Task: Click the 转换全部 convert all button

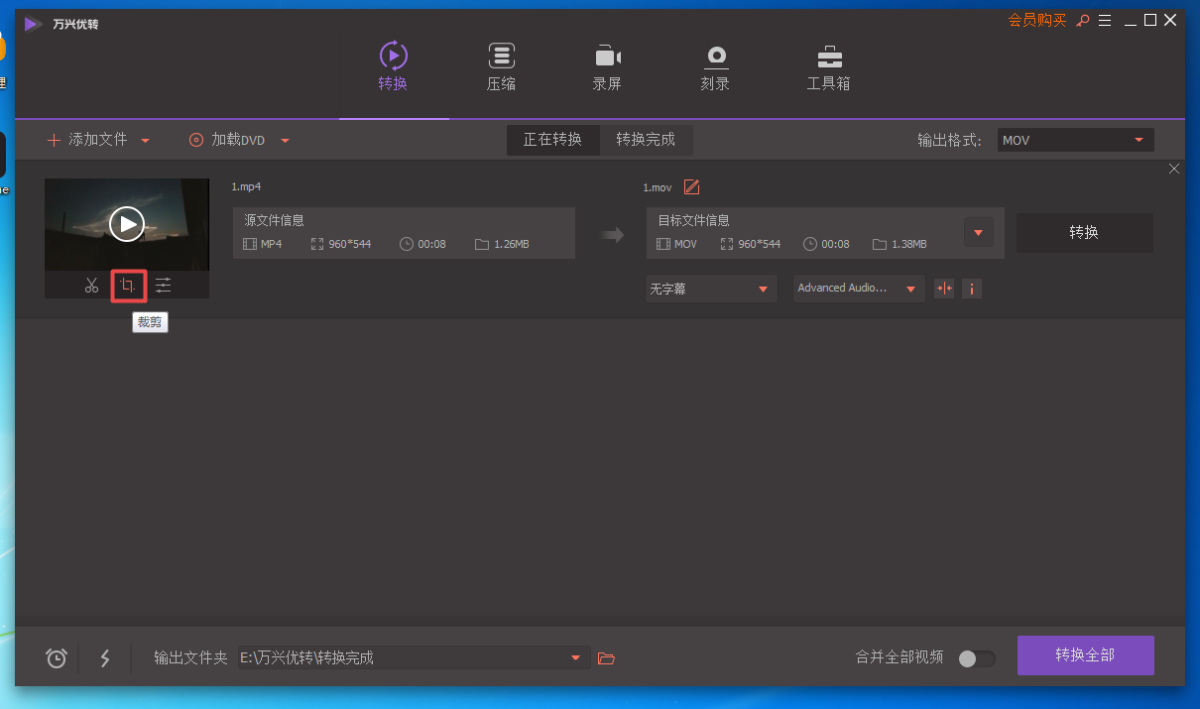Action: tap(1085, 655)
